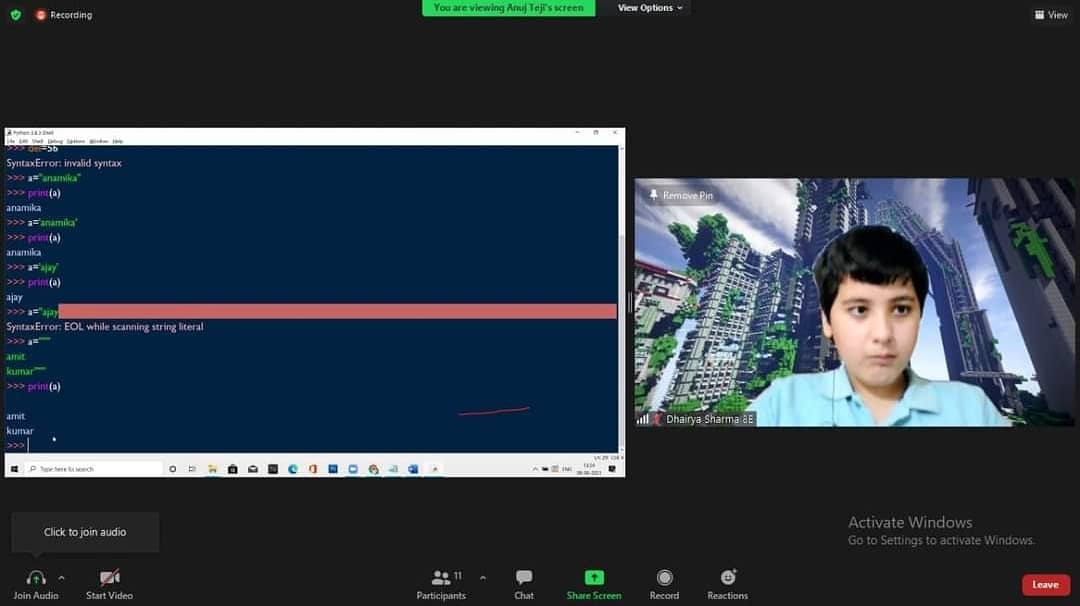Viewport: 1080px width, 606px height.
Task: Open the notification center in shared taskbar
Action: [612, 469]
